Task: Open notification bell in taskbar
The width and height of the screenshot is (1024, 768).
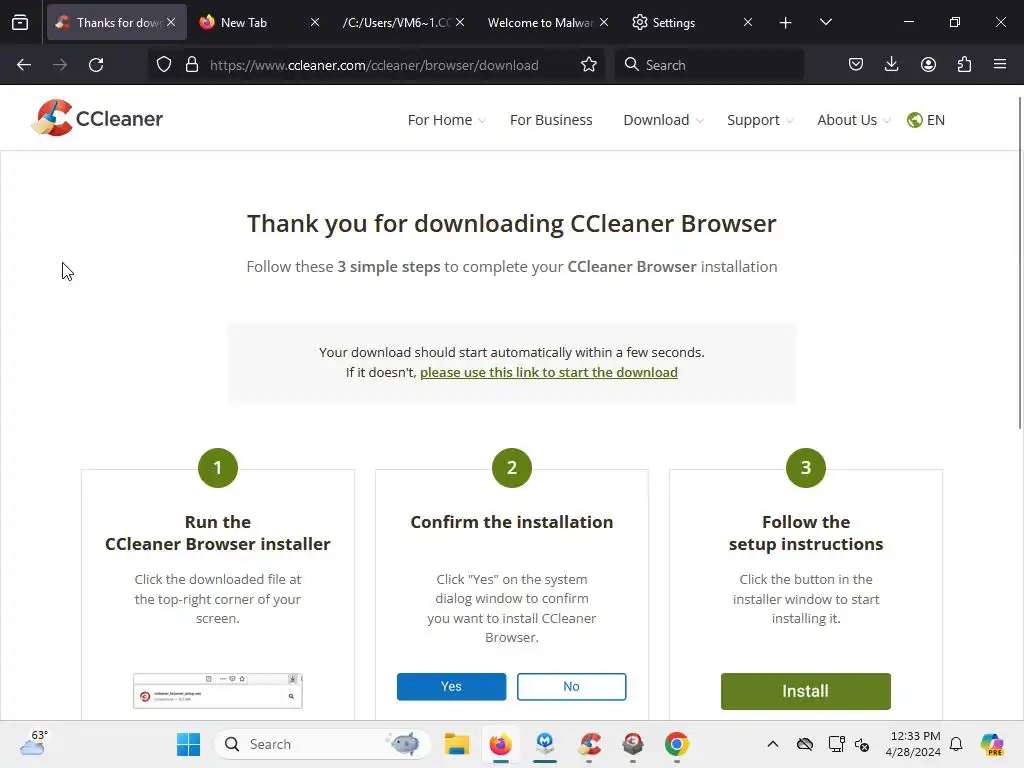Action: click(x=956, y=744)
